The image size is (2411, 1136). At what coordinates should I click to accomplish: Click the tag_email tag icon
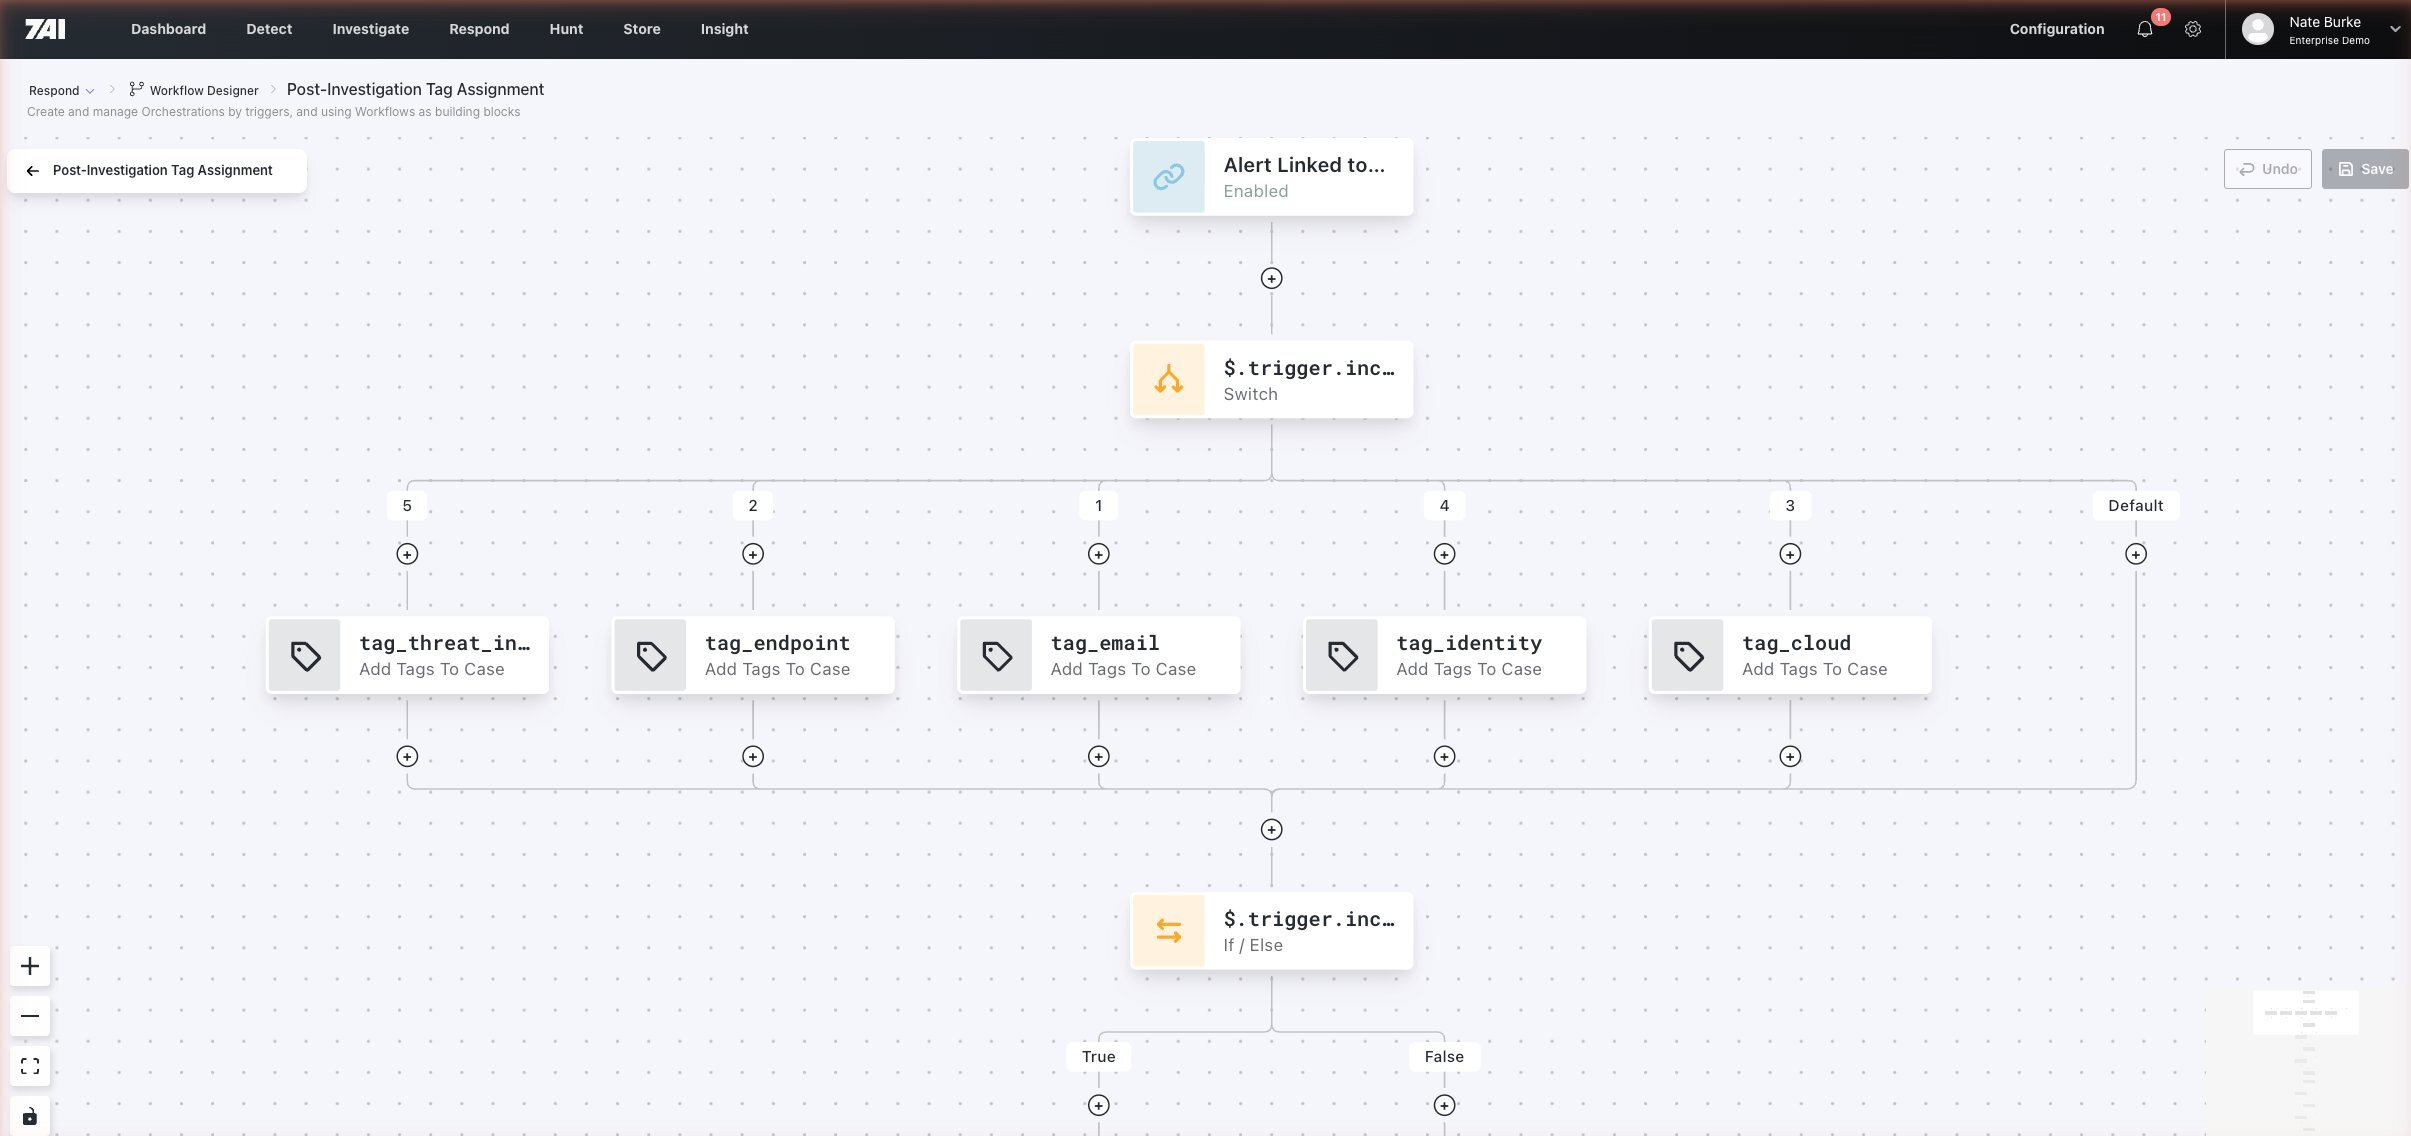click(994, 655)
